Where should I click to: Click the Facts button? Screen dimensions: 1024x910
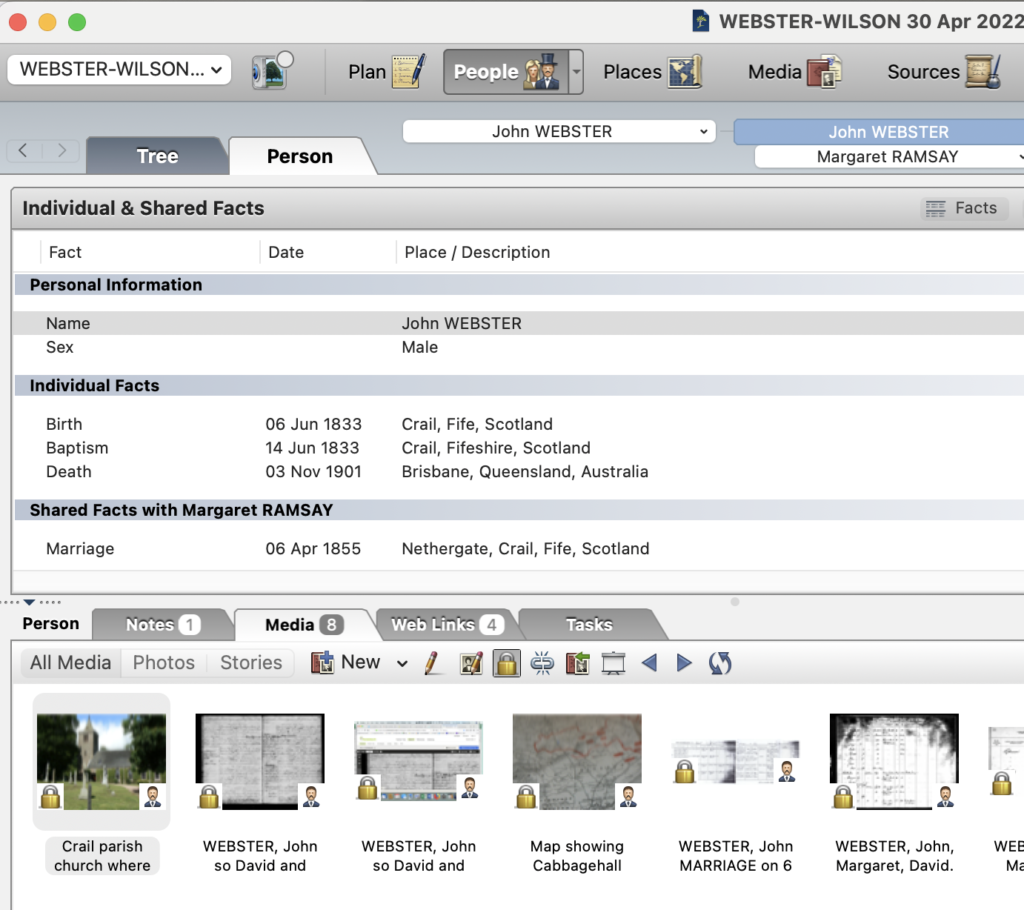(x=962, y=208)
